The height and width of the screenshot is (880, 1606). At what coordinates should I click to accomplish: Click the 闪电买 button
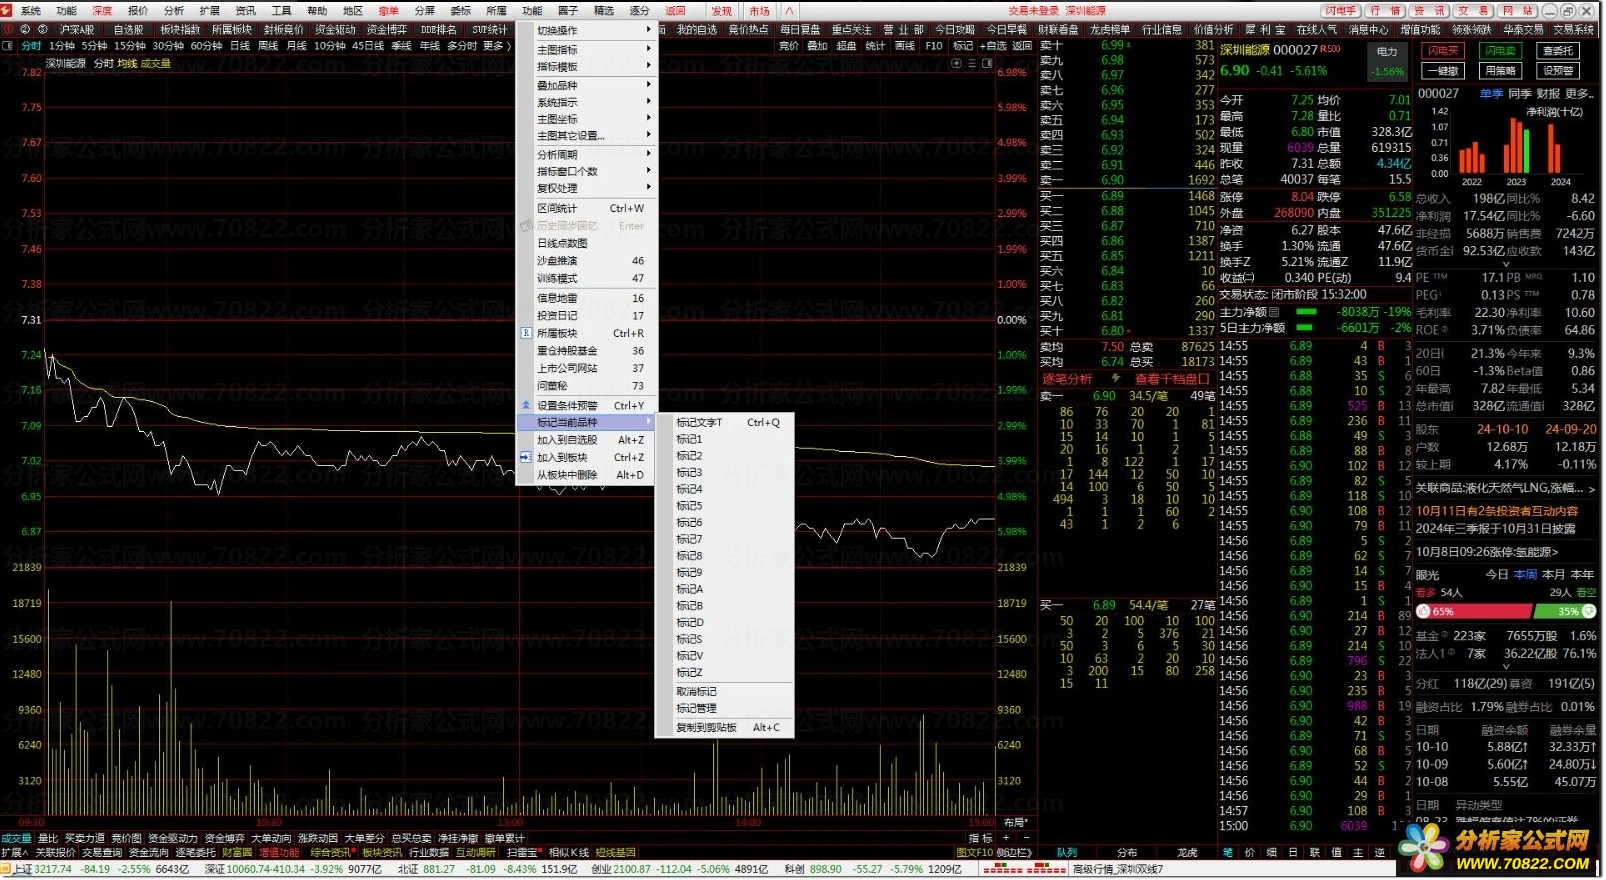(1443, 50)
